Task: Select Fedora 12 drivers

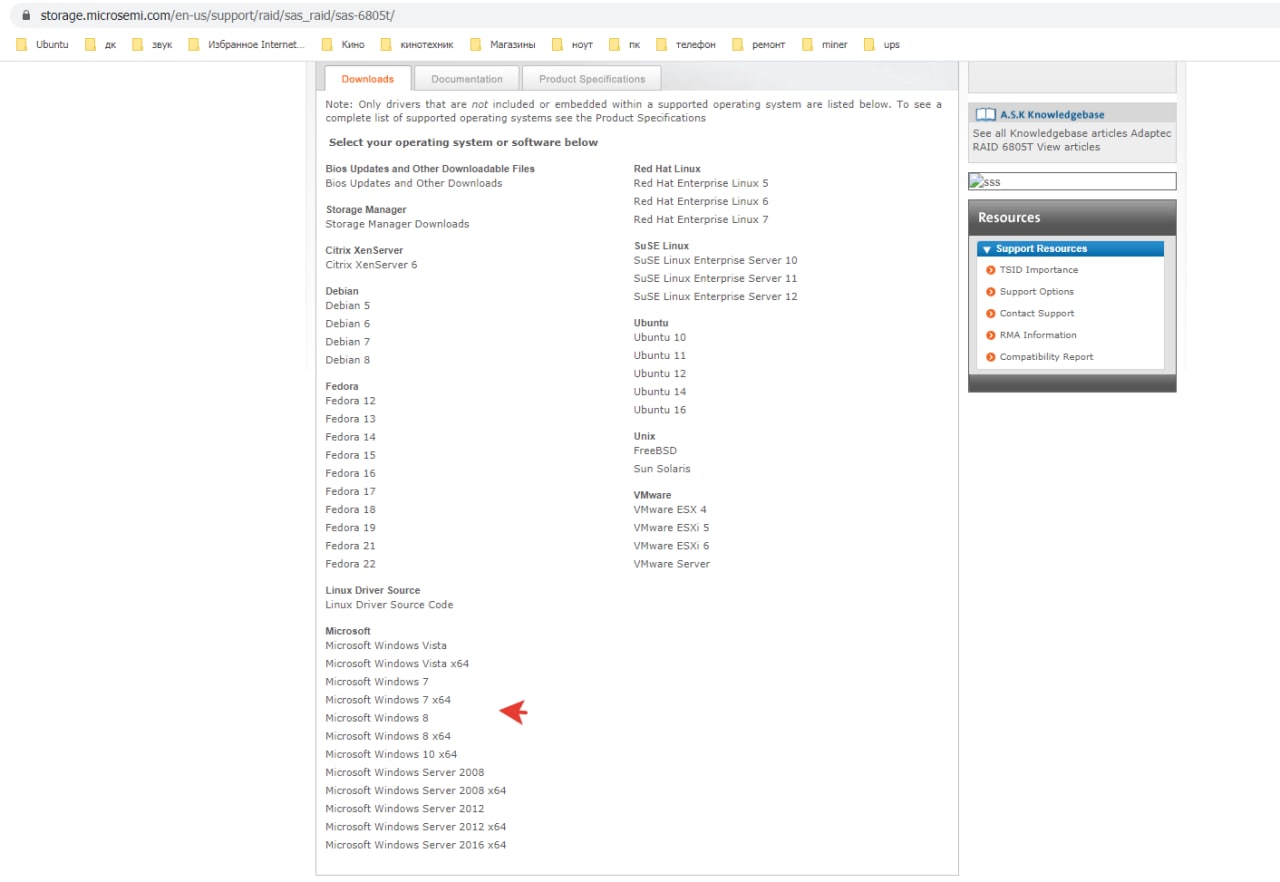Action: coord(350,401)
